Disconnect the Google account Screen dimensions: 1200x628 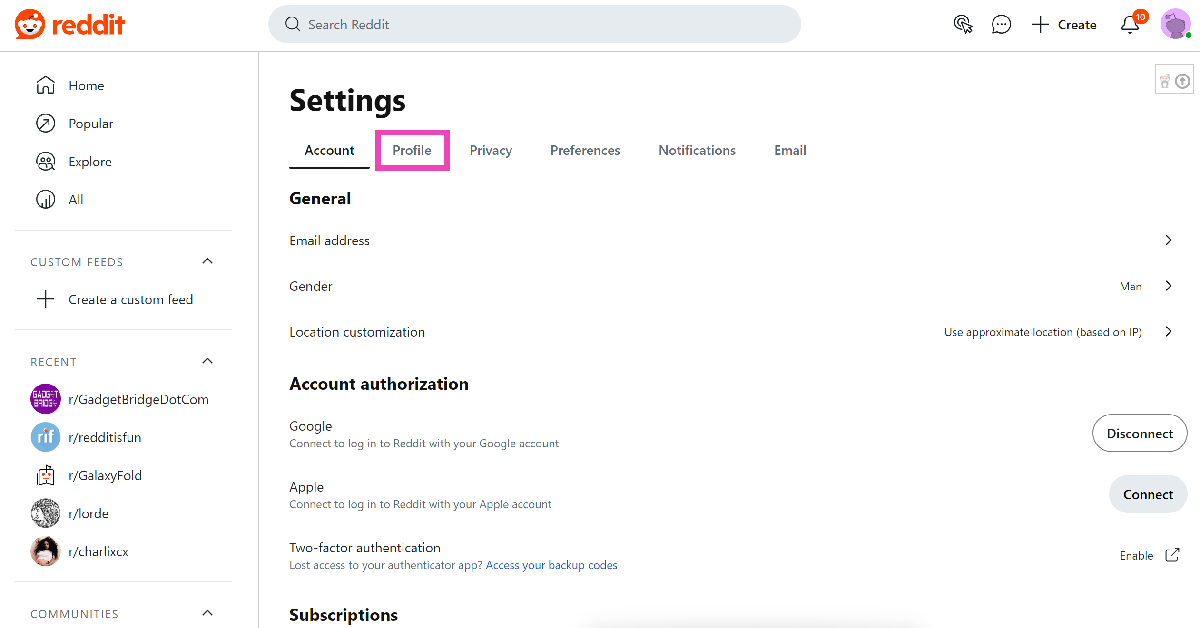point(1139,434)
